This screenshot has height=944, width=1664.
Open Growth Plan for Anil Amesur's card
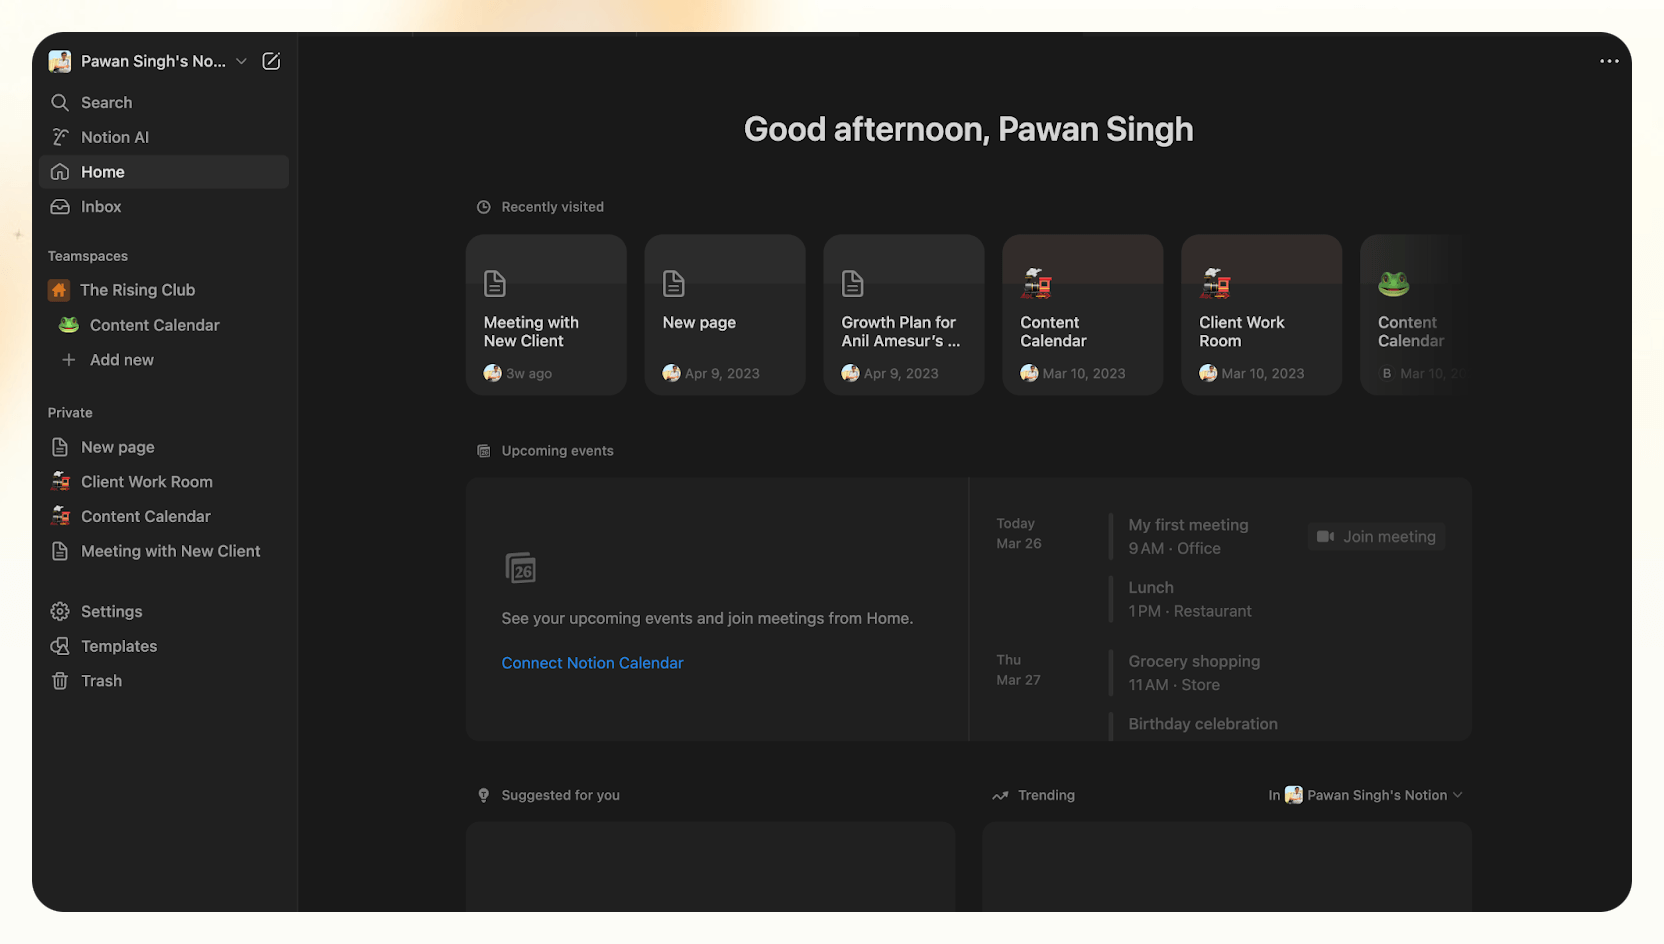904,315
